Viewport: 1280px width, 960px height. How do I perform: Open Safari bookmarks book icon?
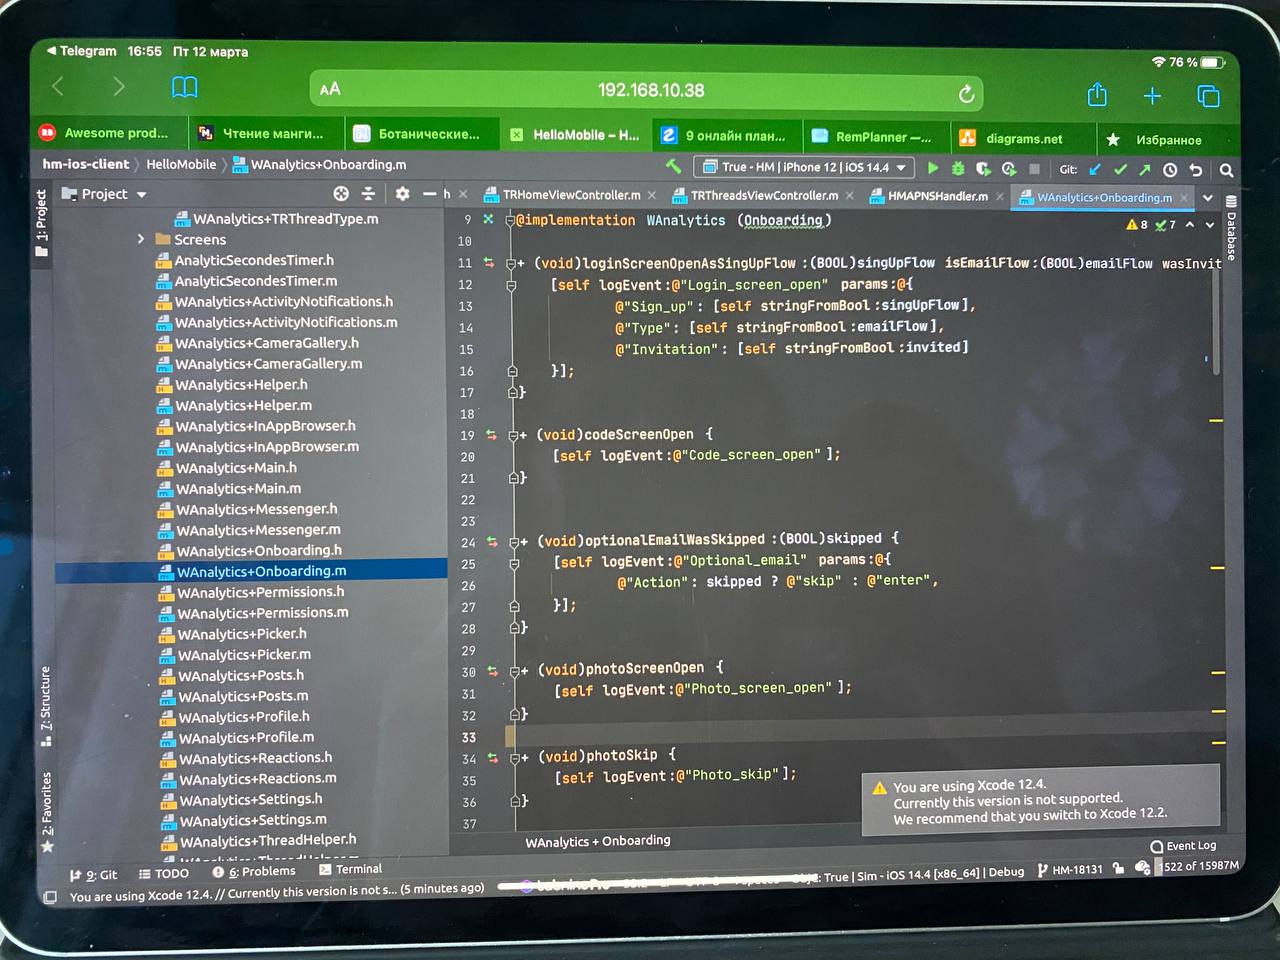[x=185, y=88]
